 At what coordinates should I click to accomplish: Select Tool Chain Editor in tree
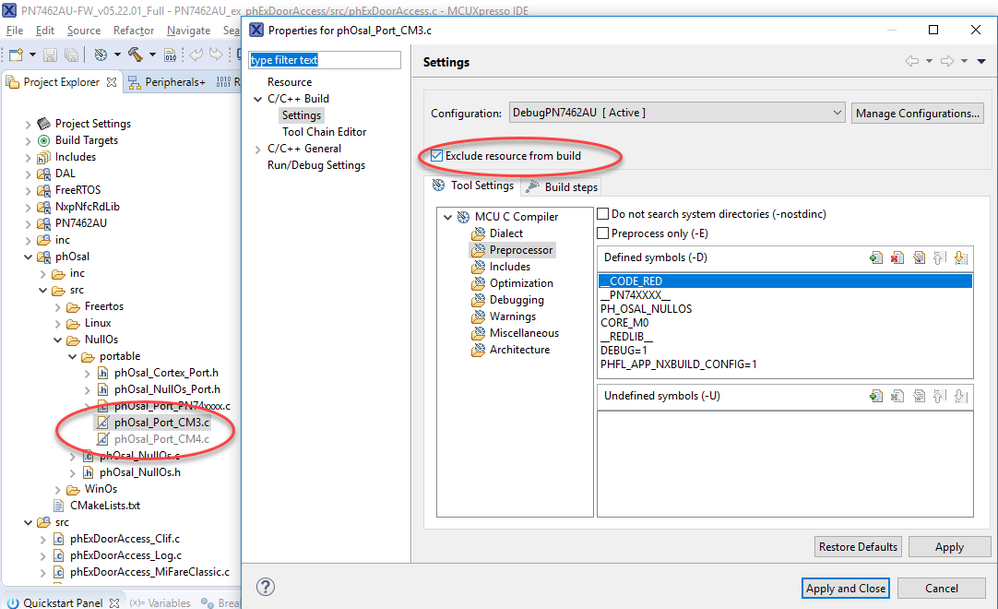point(324,132)
